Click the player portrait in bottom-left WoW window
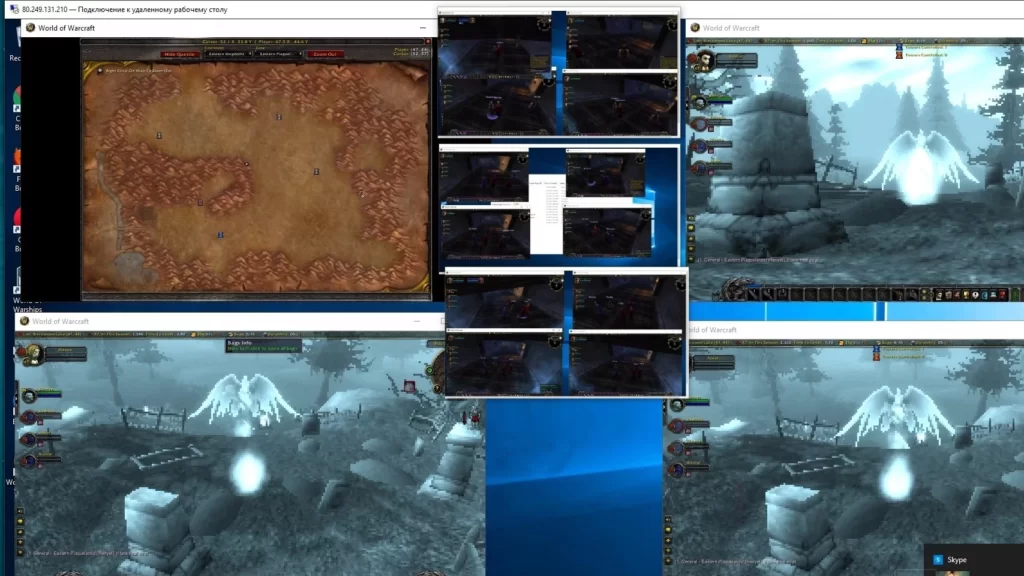Image resolution: width=1024 pixels, height=576 pixels. [x=33, y=353]
